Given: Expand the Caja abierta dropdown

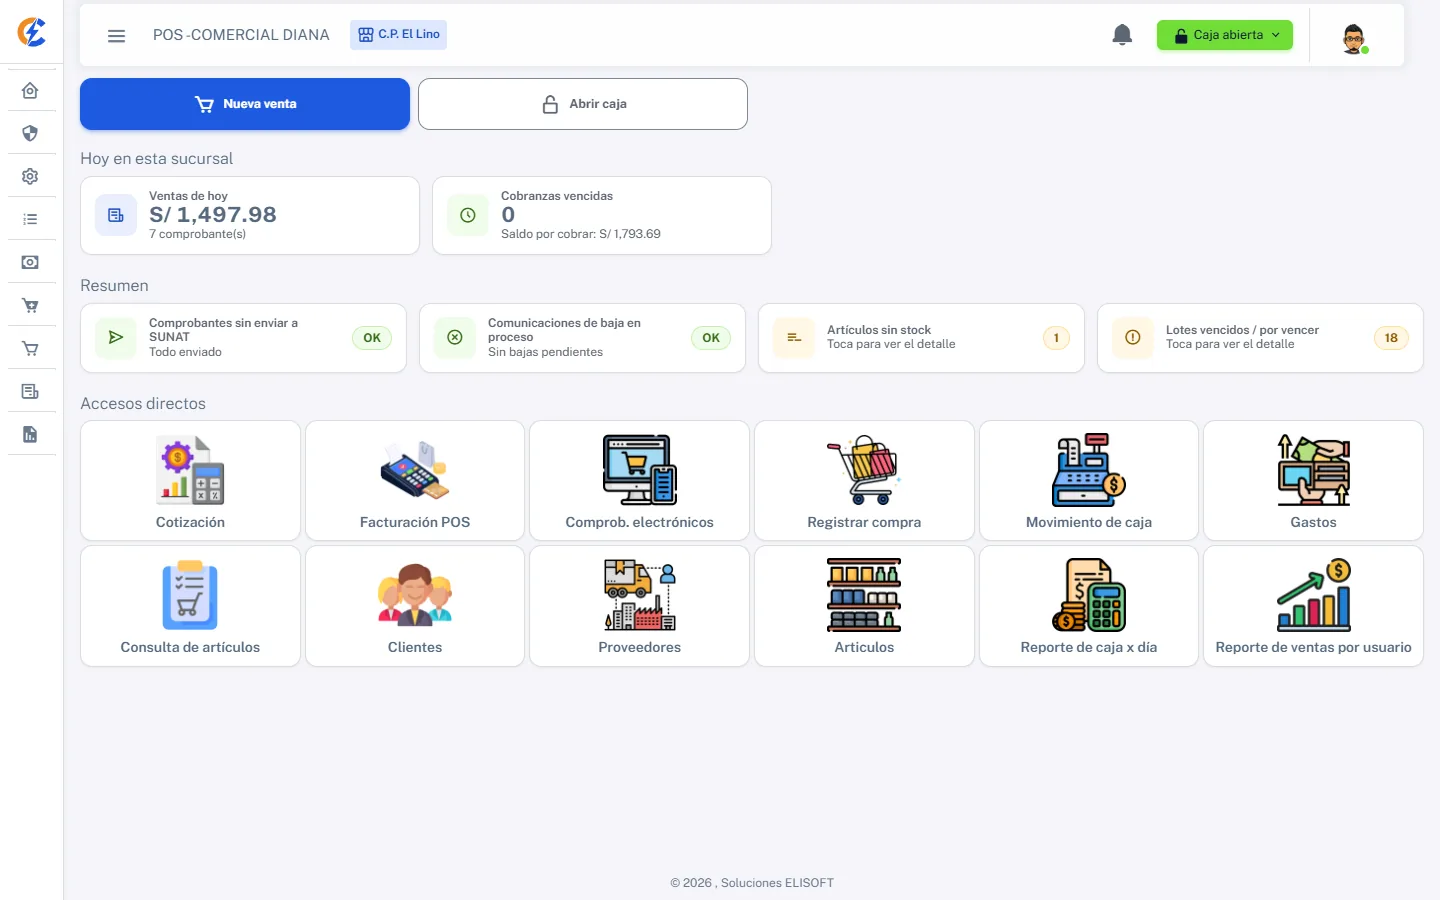Looking at the screenshot, I should 1225,35.
